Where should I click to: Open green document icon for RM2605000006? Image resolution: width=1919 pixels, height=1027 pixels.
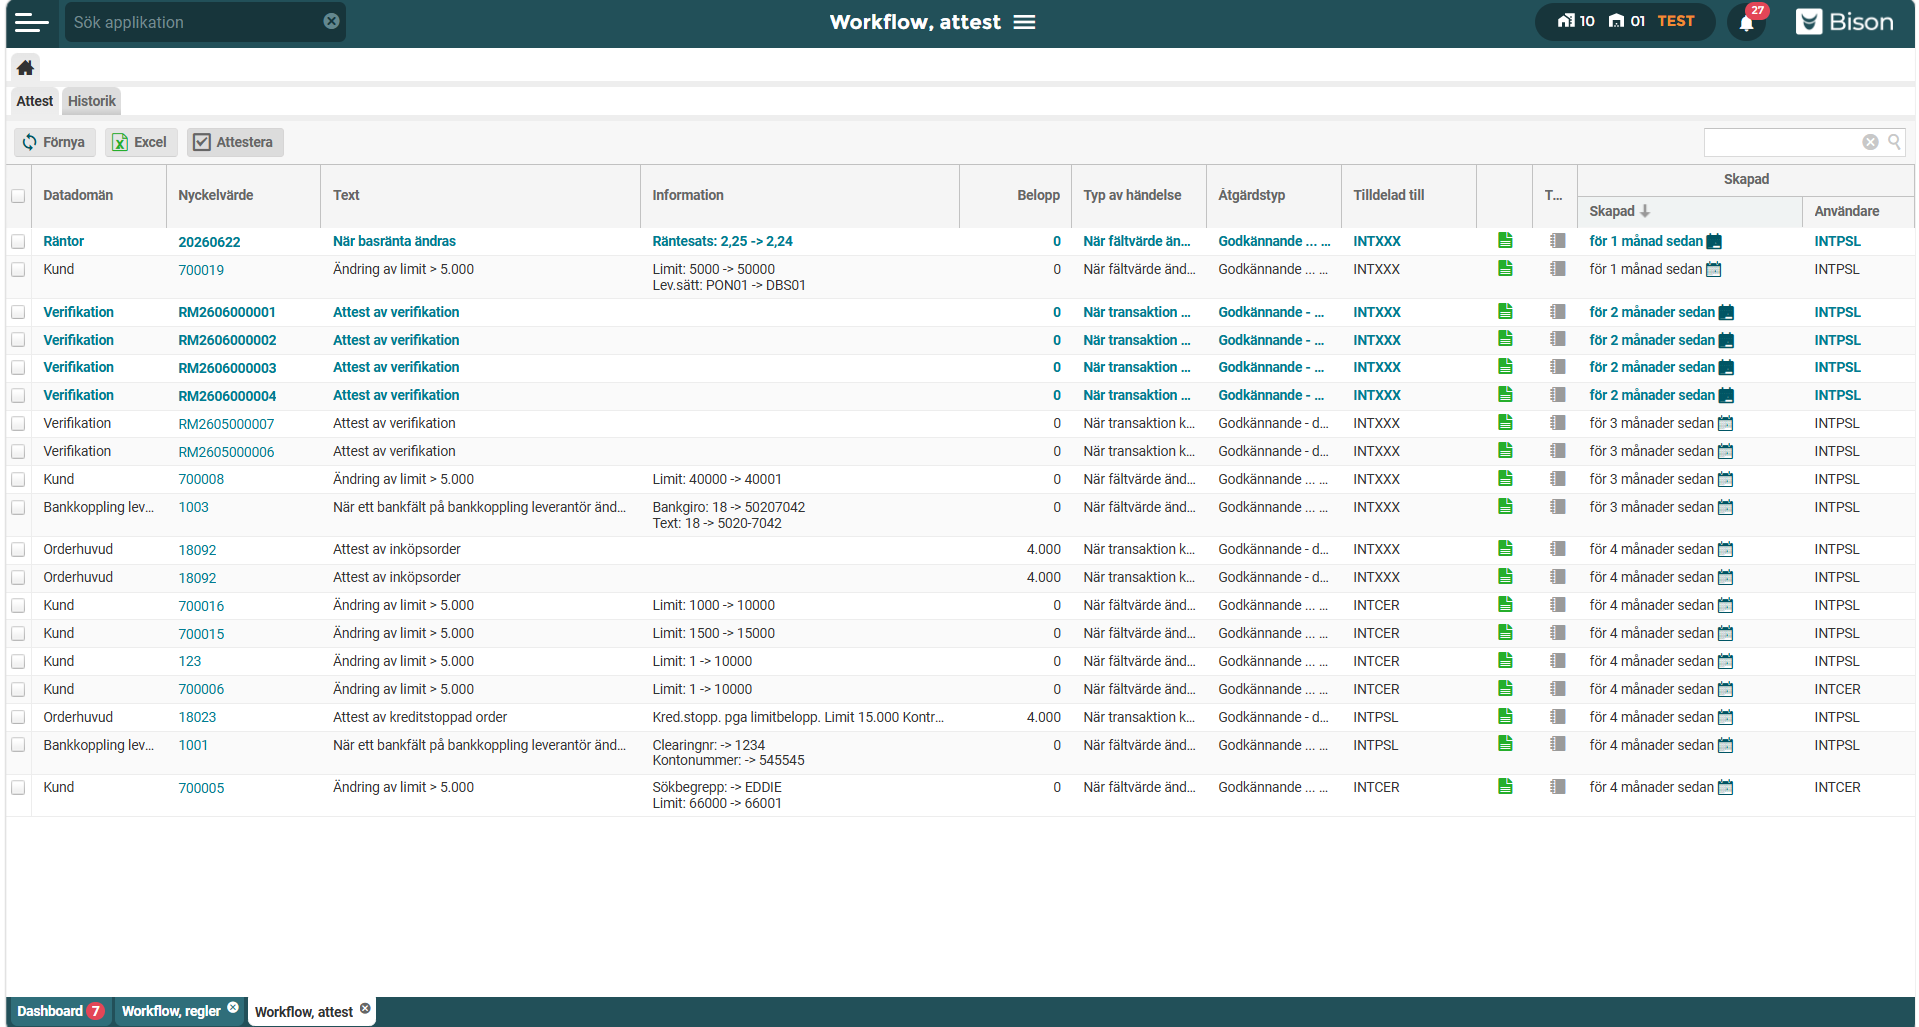coord(1505,450)
